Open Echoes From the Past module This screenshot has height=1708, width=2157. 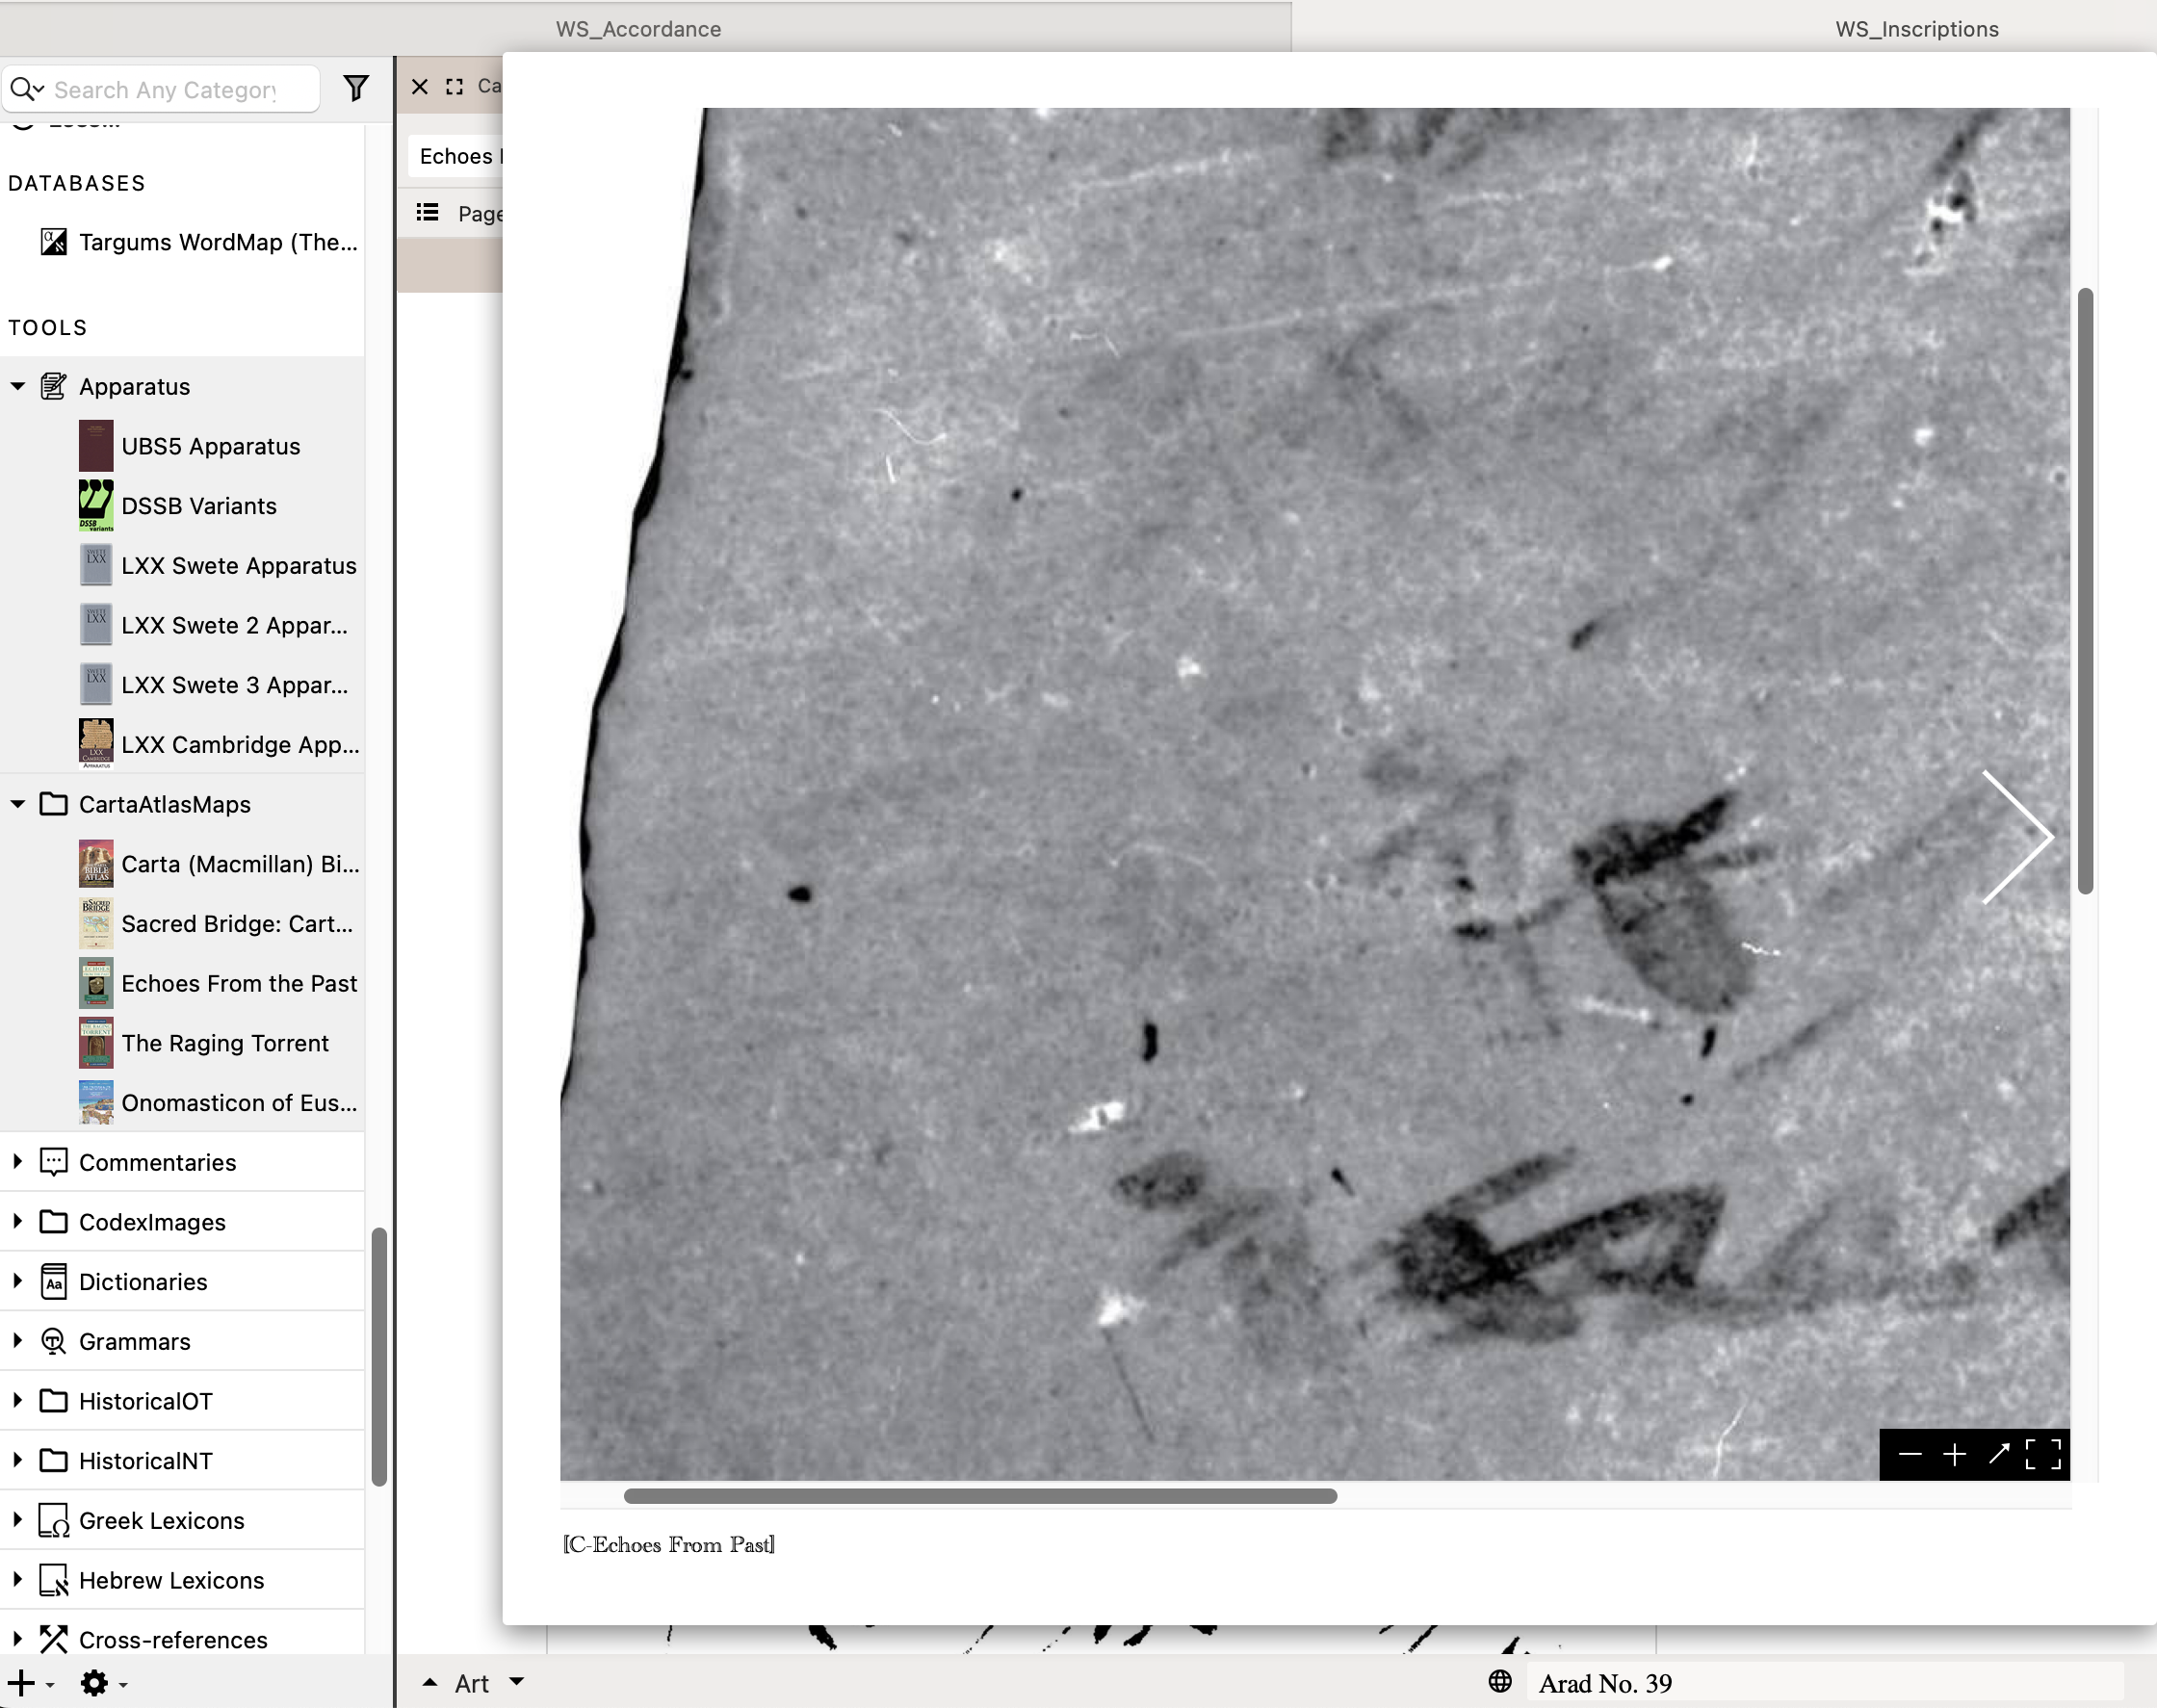click(238, 983)
